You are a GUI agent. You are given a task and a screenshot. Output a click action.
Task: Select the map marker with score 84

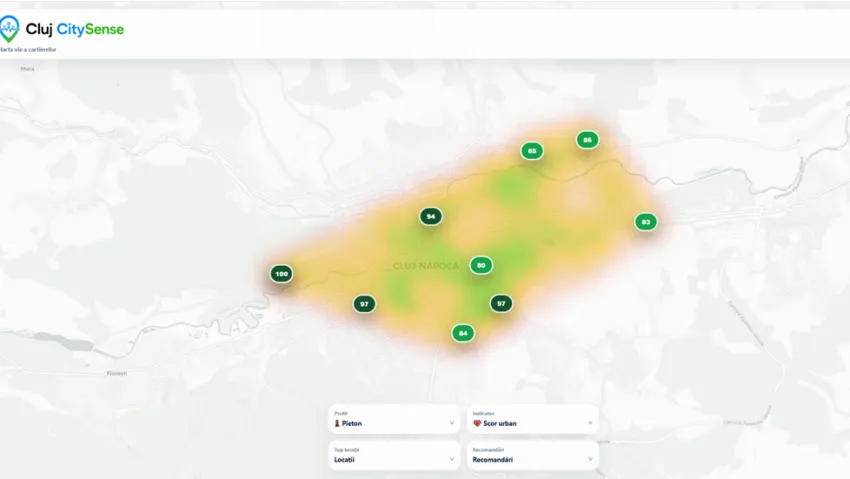[463, 333]
